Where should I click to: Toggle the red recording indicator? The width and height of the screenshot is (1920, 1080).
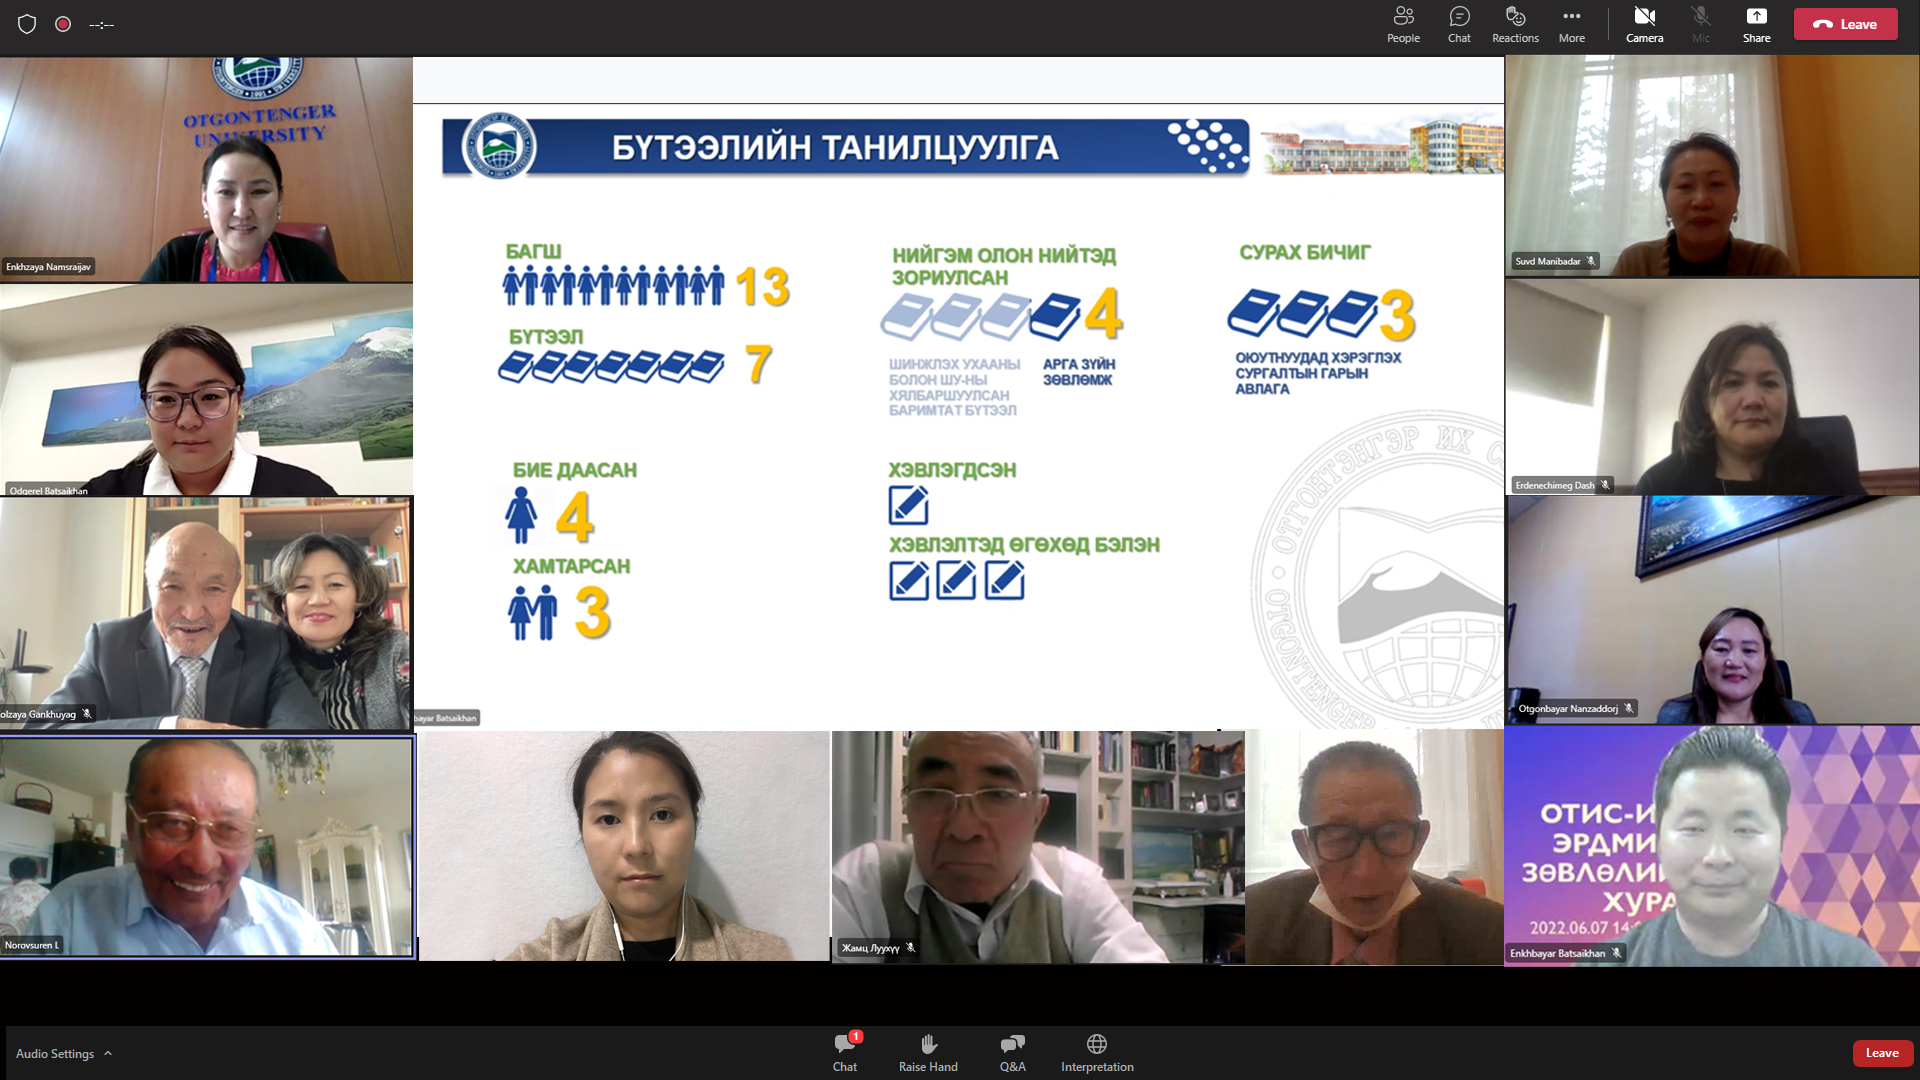click(63, 24)
